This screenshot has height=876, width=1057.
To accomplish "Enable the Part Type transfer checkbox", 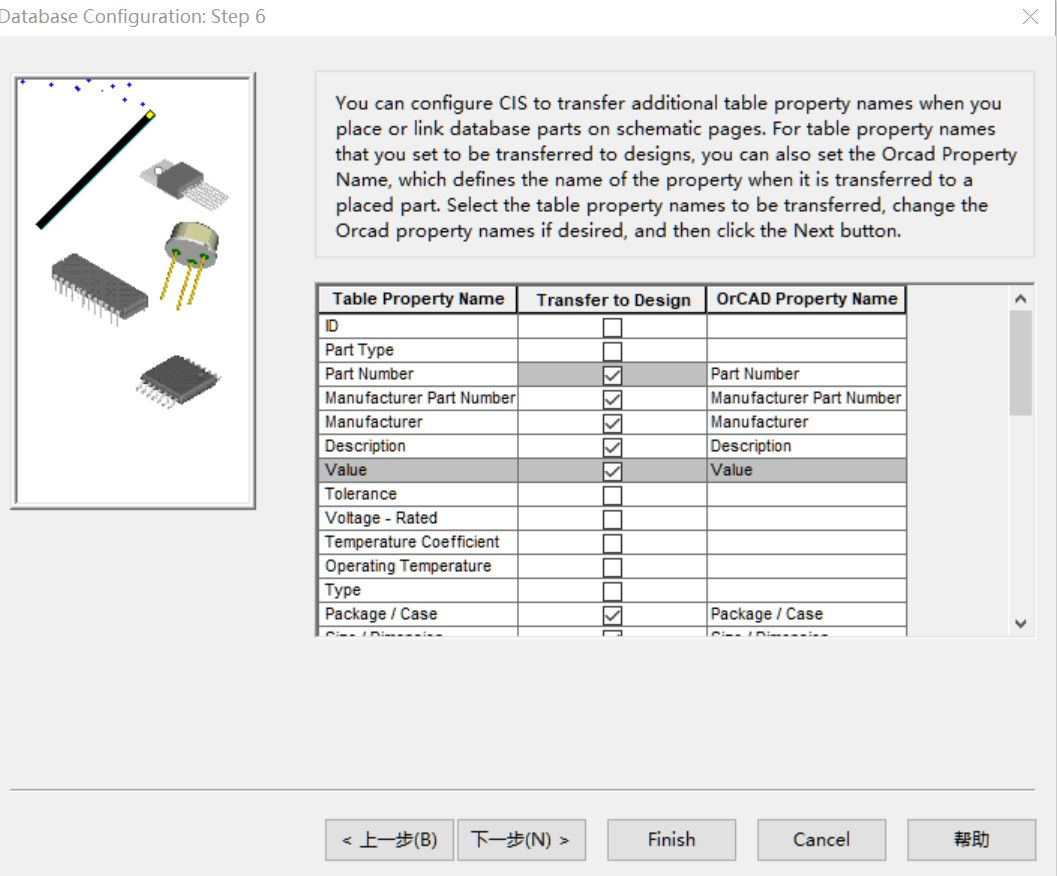I will [613, 350].
